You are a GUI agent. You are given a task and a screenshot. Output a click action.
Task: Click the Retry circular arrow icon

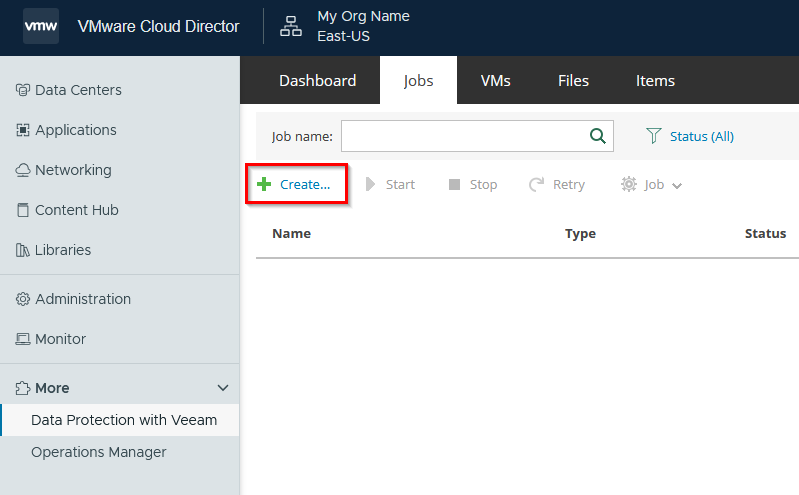click(x=536, y=184)
